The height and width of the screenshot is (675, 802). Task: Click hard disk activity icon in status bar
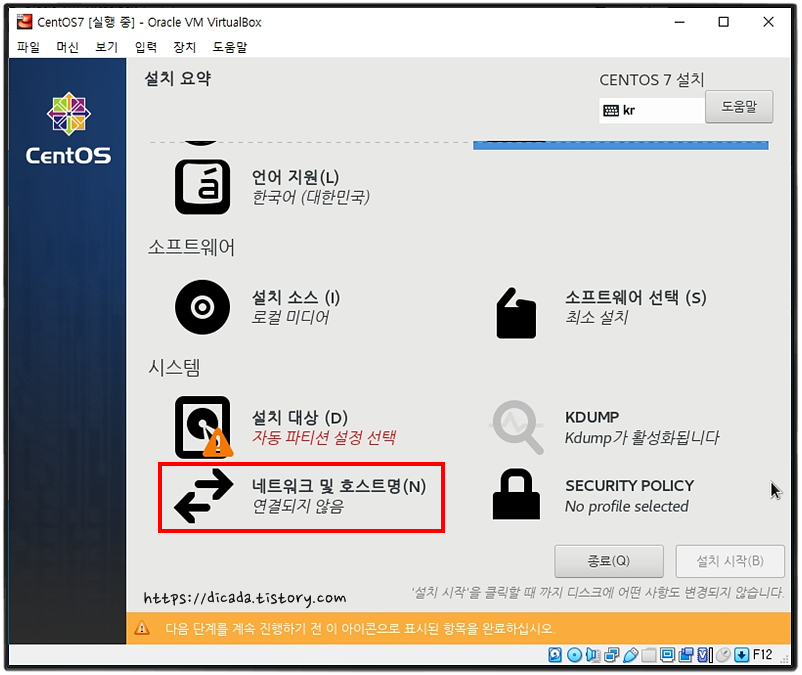pyautogui.click(x=555, y=655)
